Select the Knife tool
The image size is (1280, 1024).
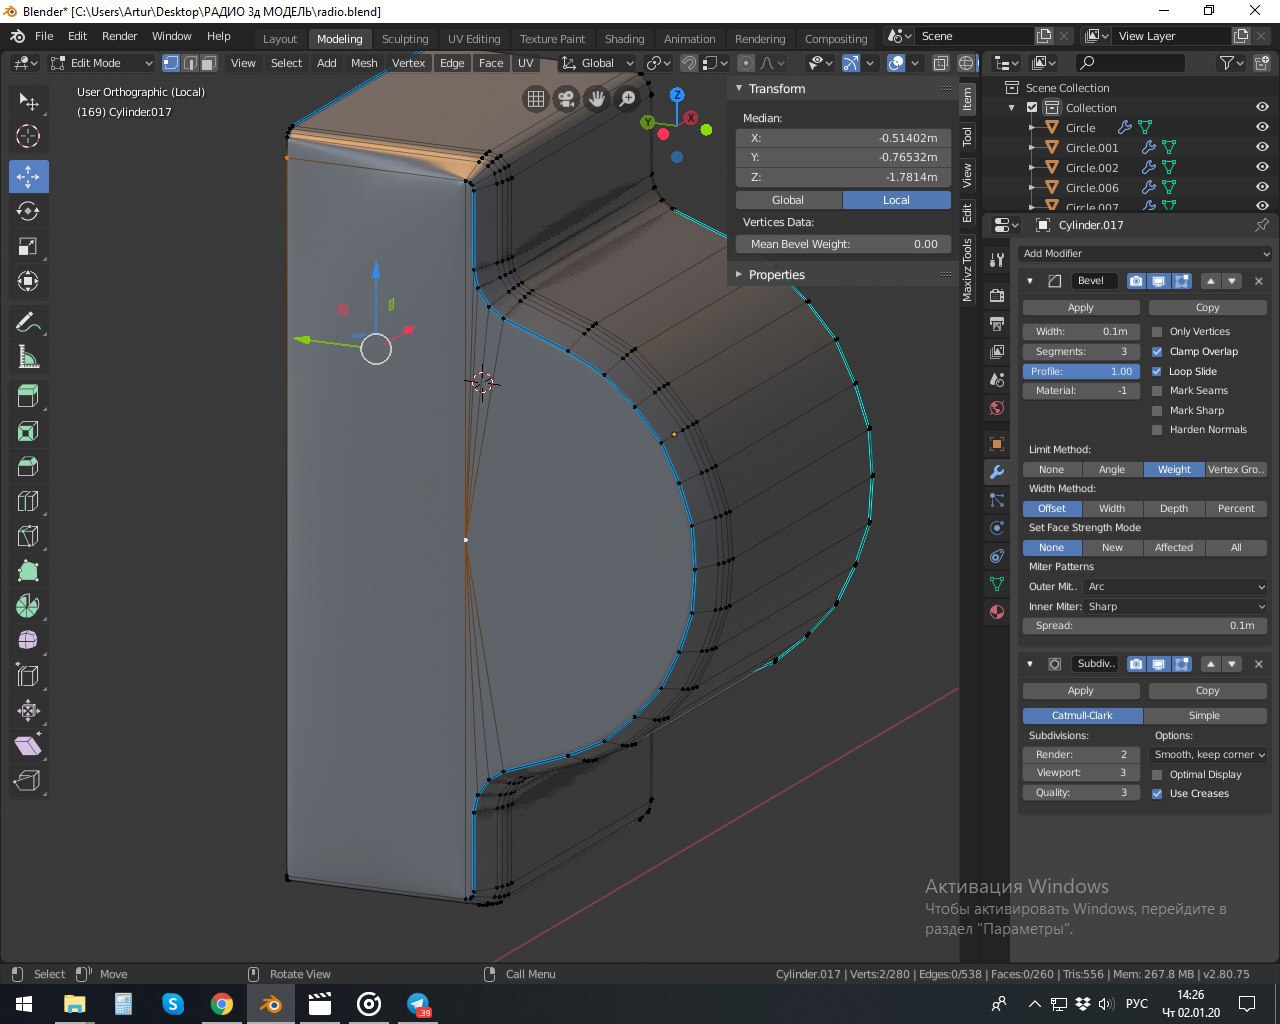click(x=28, y=537)
